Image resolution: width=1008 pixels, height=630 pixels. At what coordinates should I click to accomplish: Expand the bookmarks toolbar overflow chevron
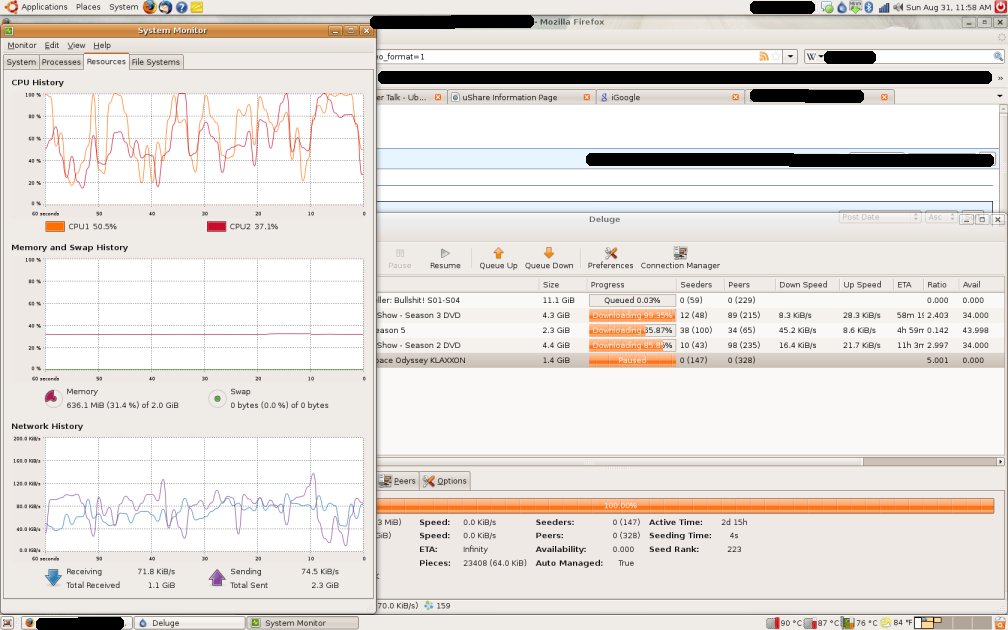(x=1000, y=78)
